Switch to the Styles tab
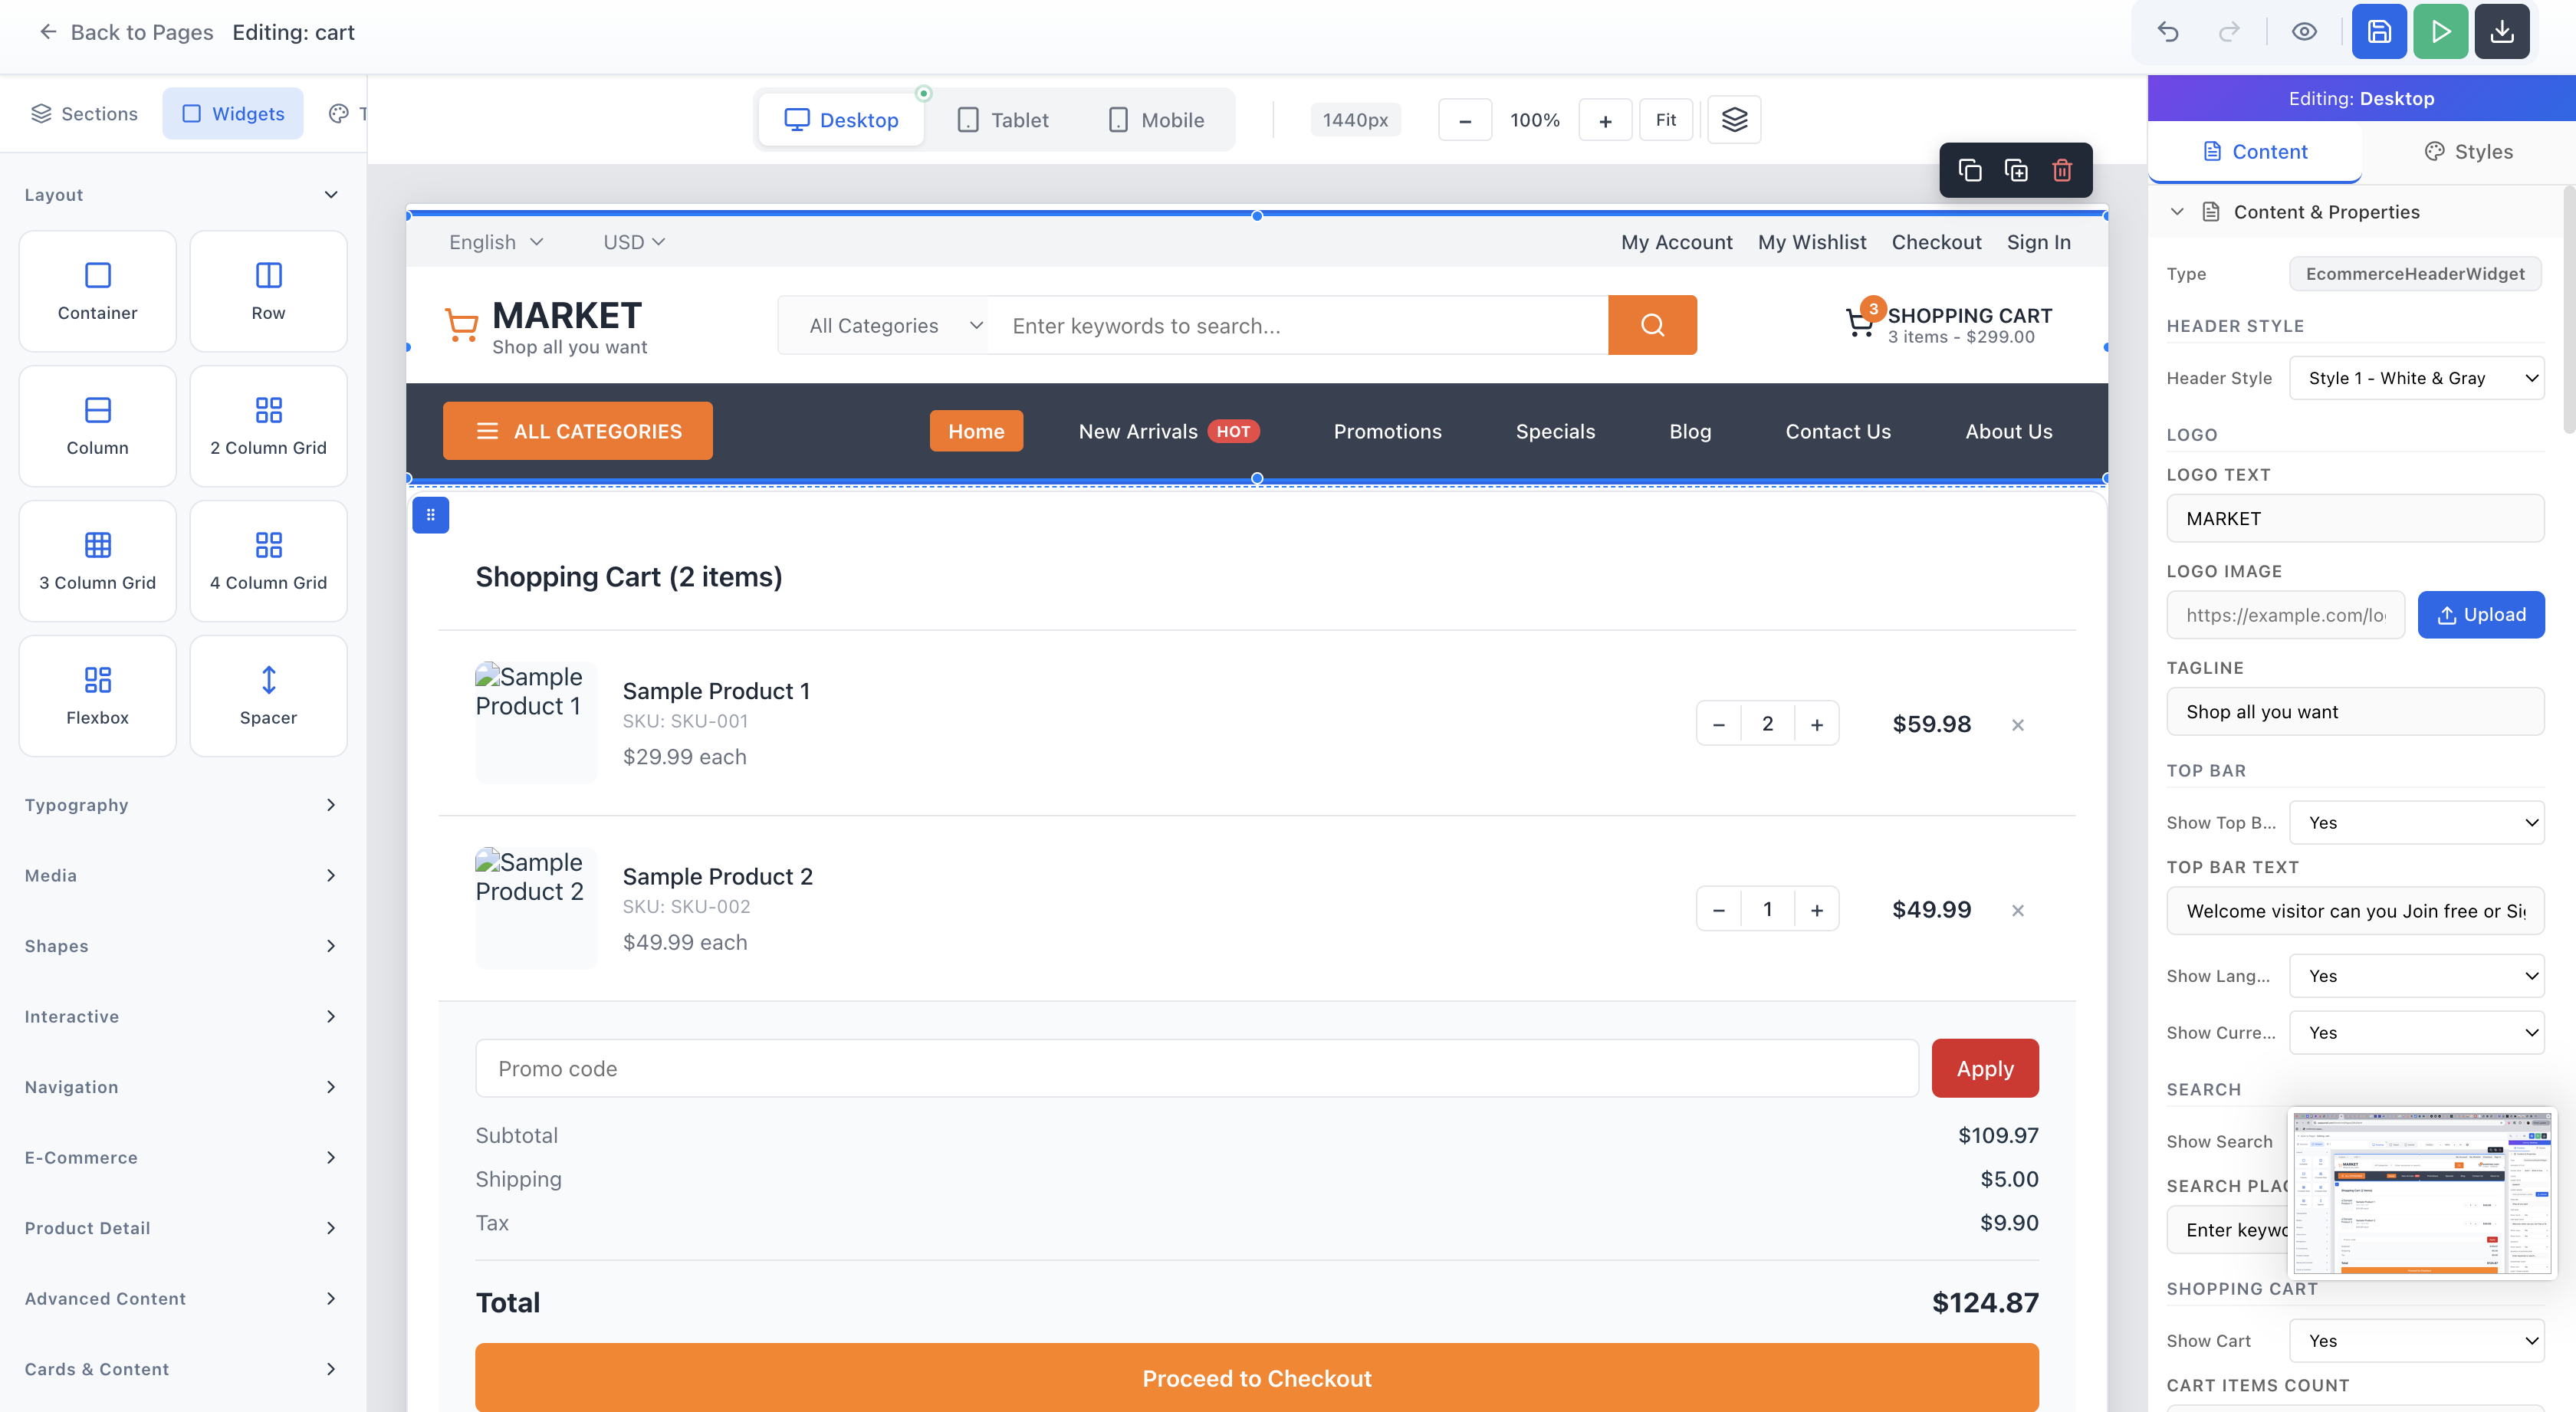Image resolution: width=2576 pixels, height=1412 pixels. pos(2468,151)
